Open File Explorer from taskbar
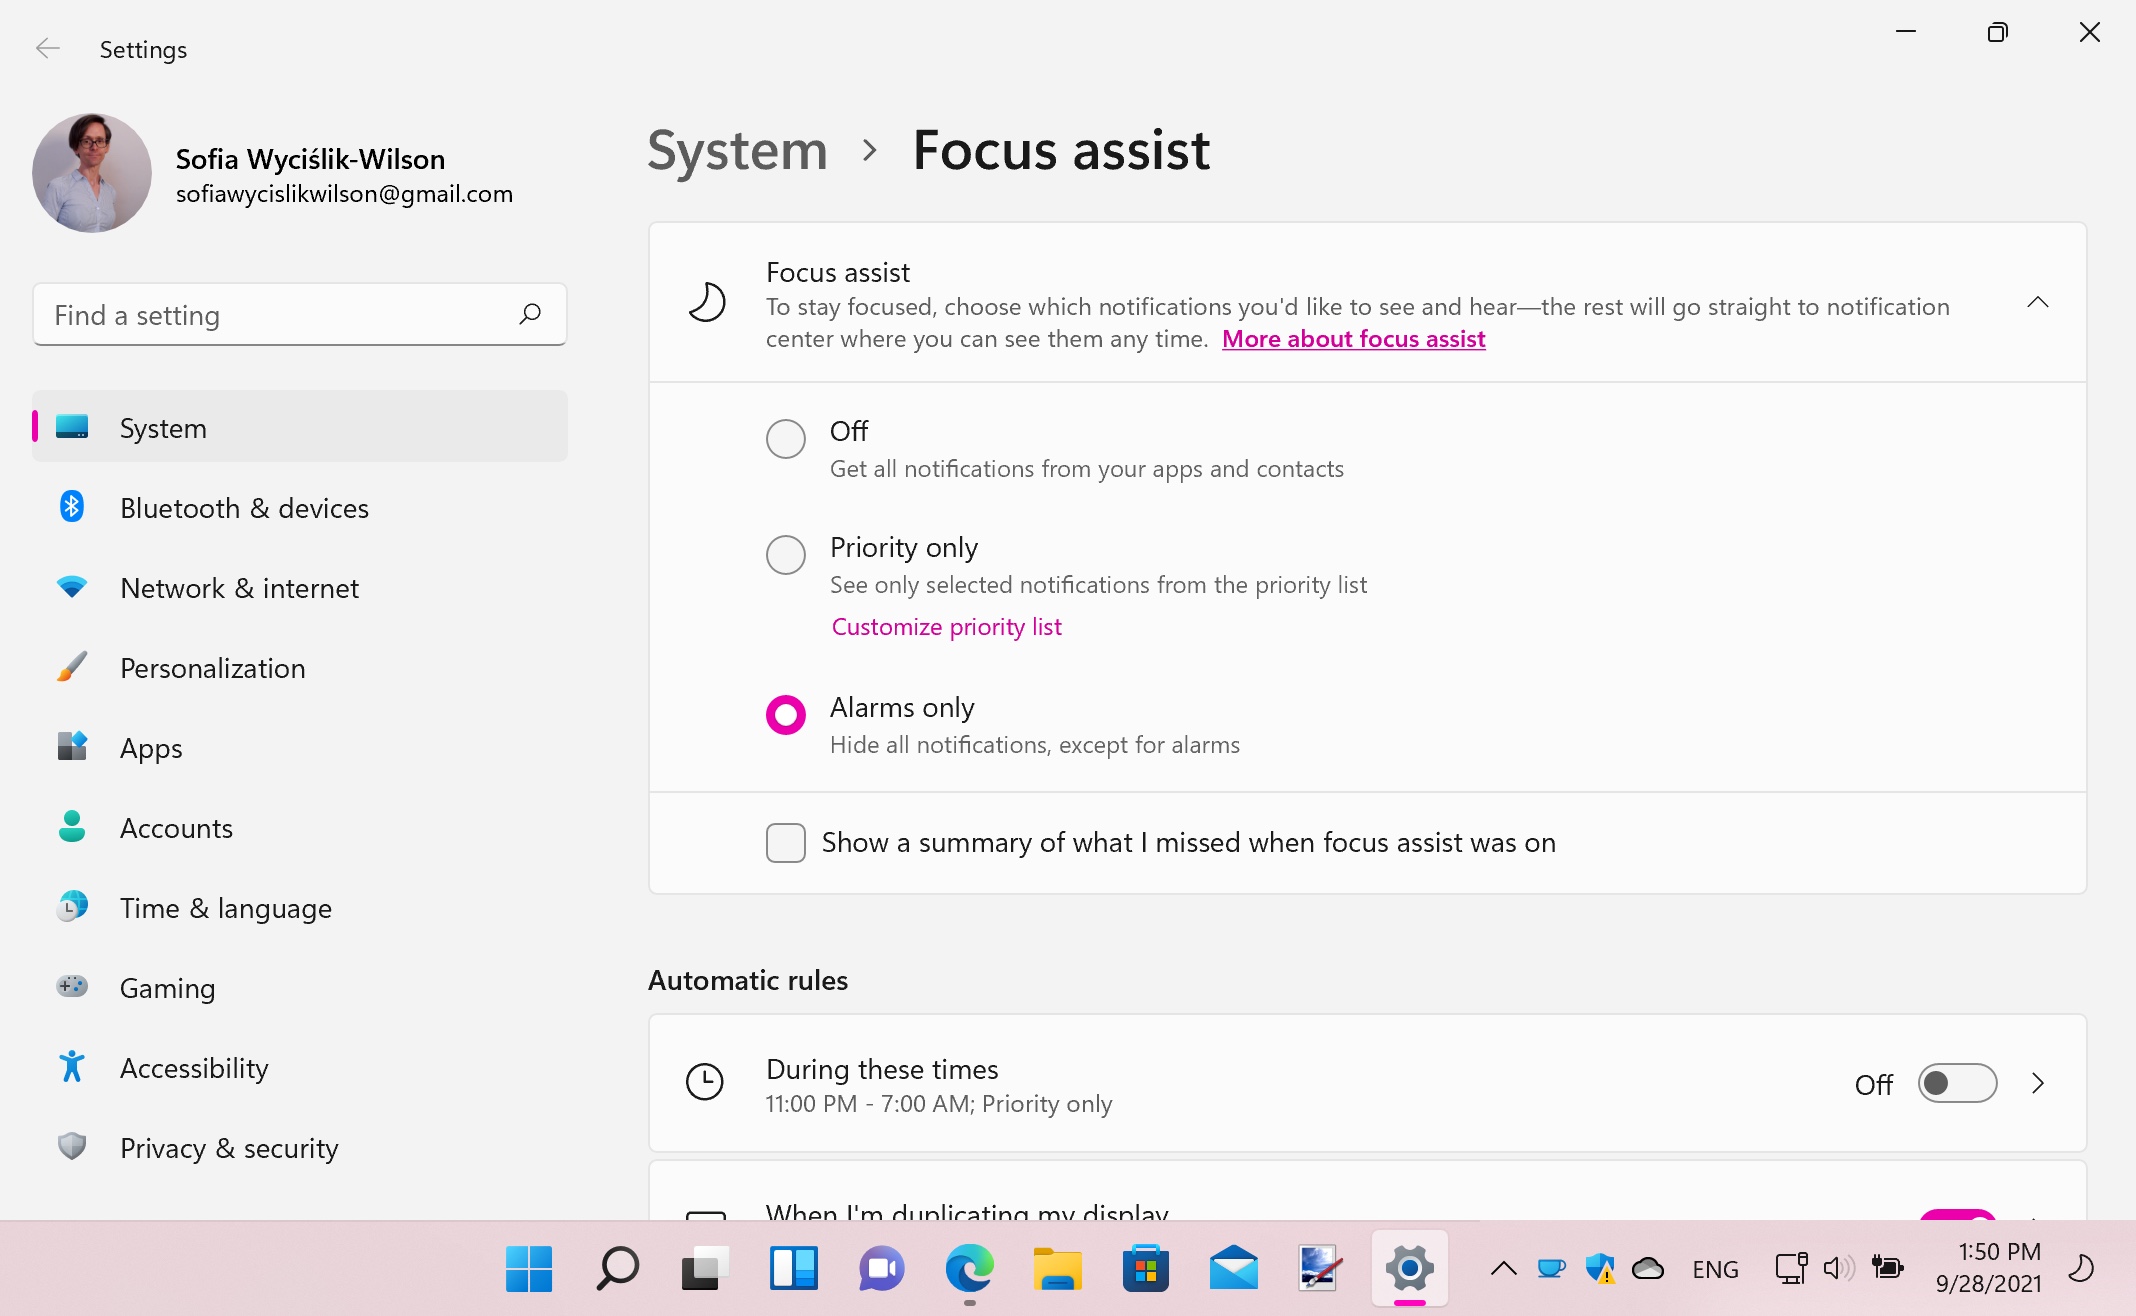 click(x=1057, y=1269)
